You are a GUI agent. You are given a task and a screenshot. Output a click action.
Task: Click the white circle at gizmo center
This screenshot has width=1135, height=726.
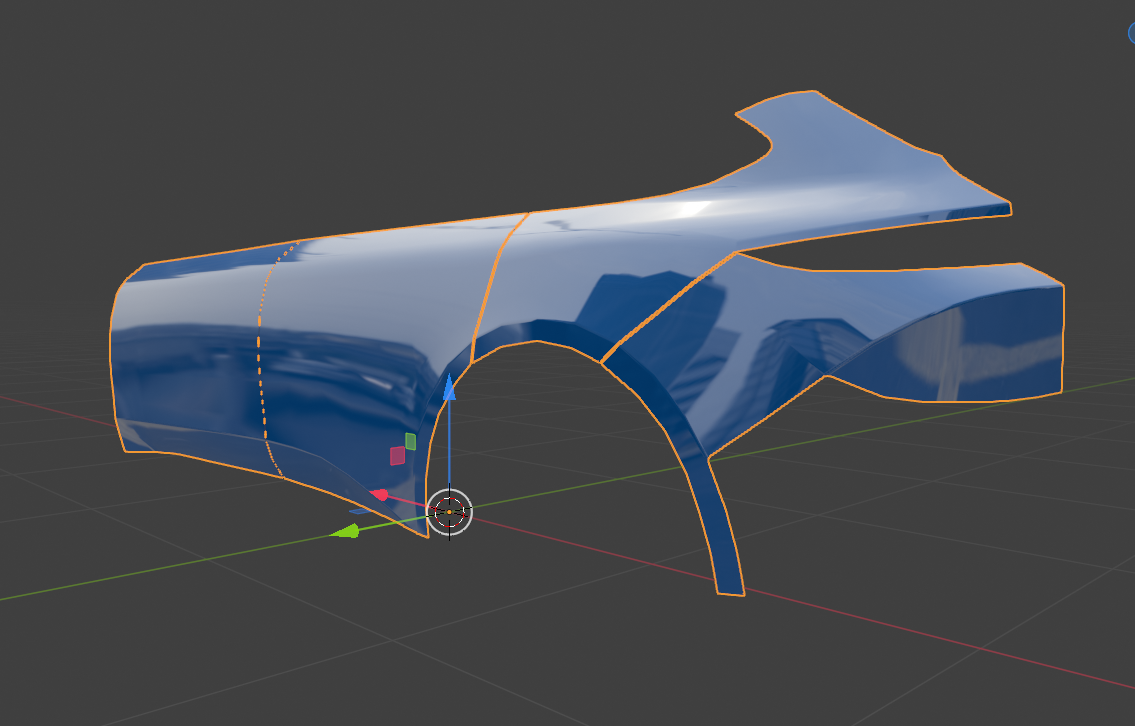pos(450,512)
